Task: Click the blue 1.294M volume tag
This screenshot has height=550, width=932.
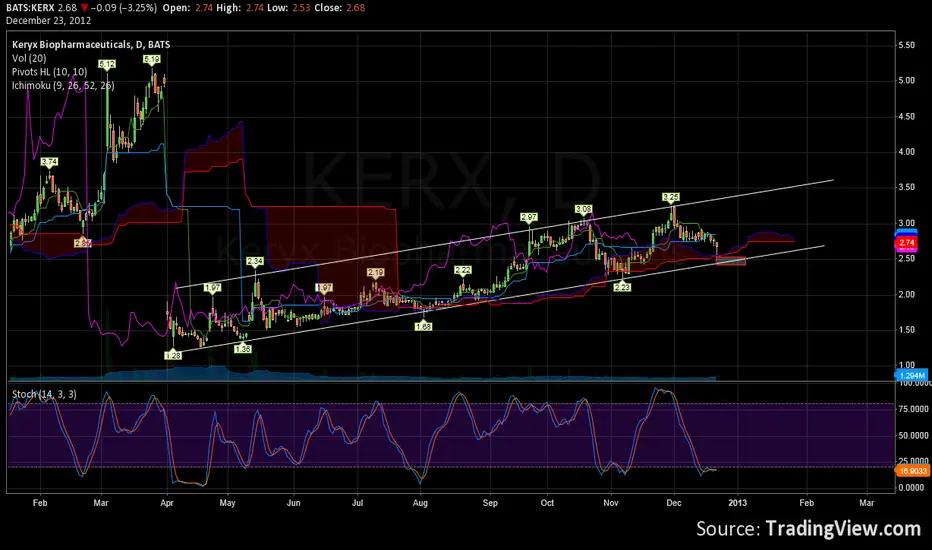Action: (911, 376)
